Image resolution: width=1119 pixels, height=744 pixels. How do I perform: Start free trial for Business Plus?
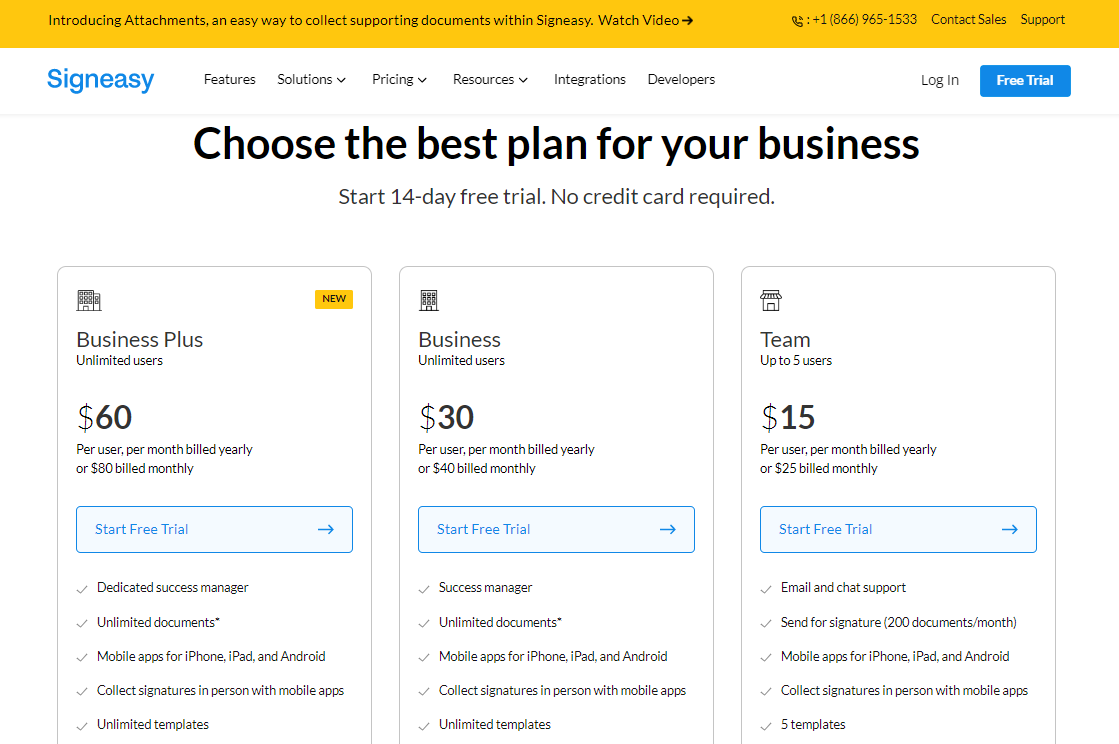tap(214, 529)
